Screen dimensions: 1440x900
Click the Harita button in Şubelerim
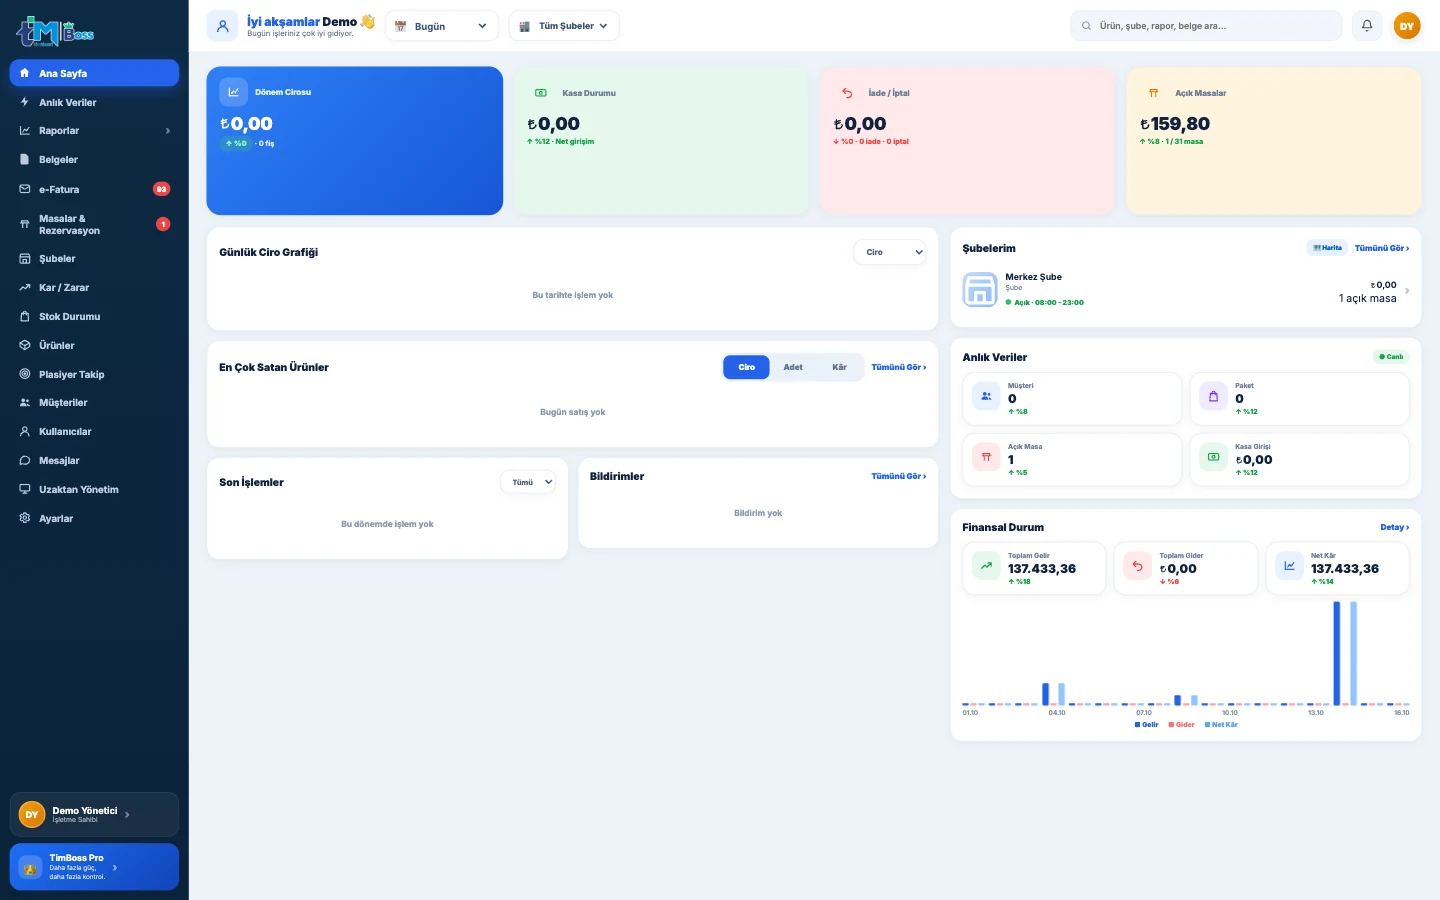tap(1328, 248)
